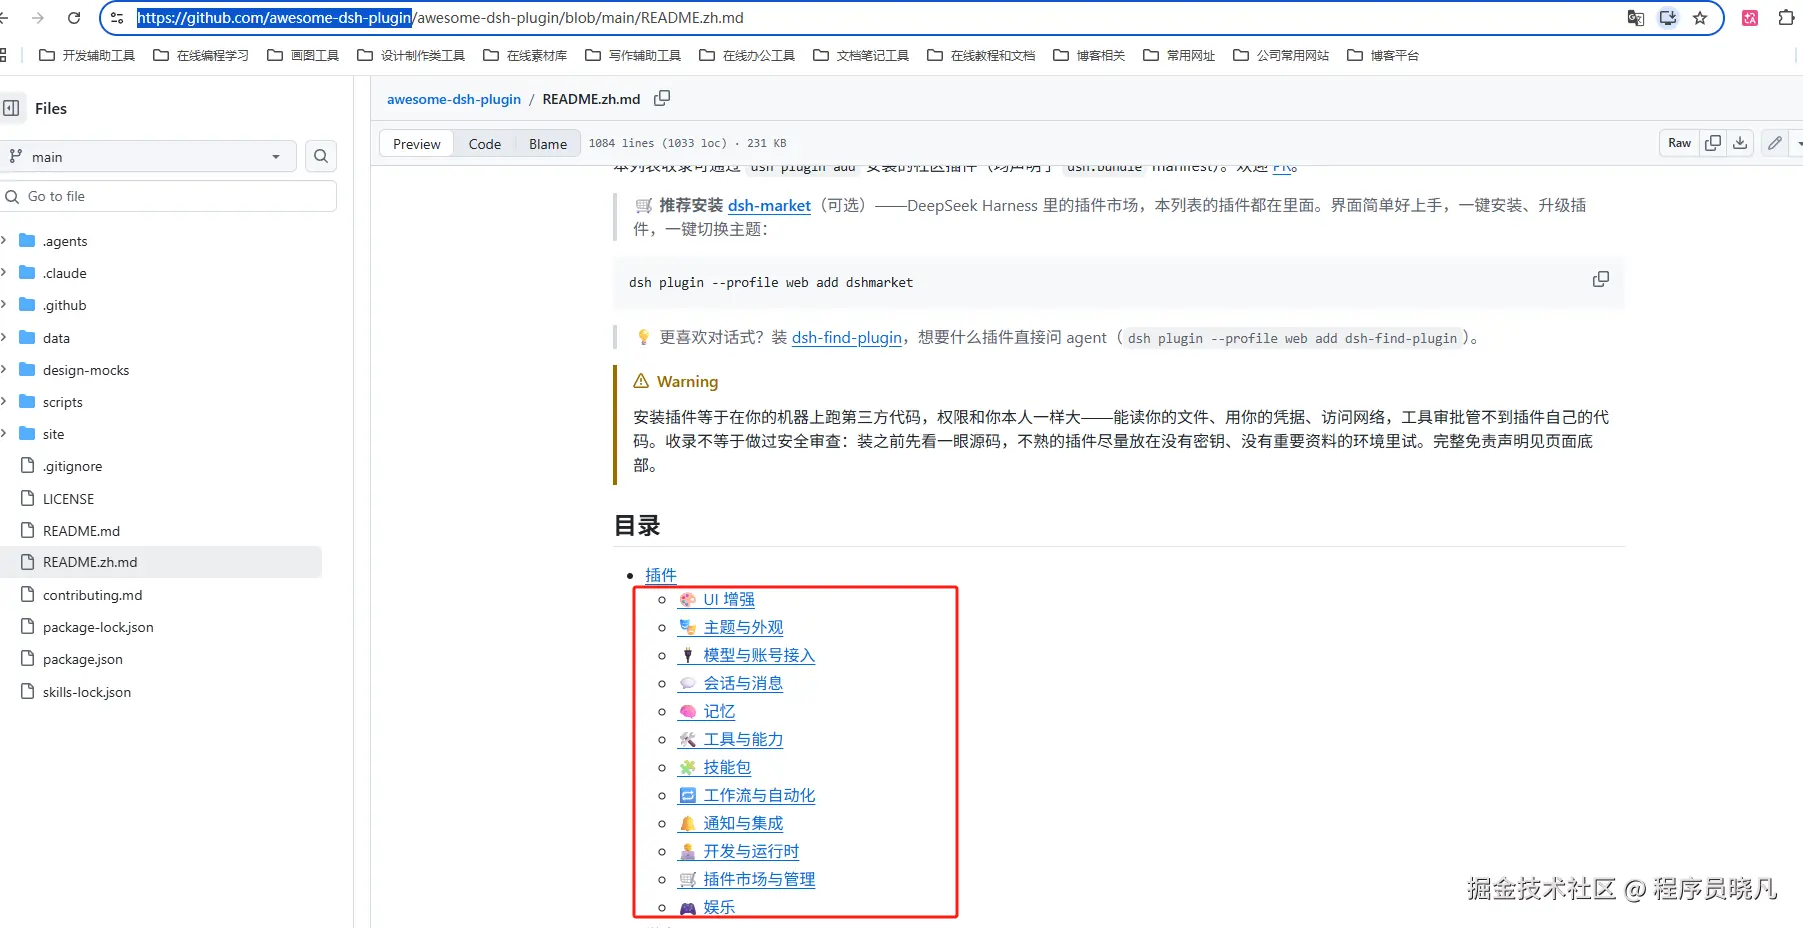Open the main branch selector dropdown
Screen dimensions: 1803x928
coord(148,156)
